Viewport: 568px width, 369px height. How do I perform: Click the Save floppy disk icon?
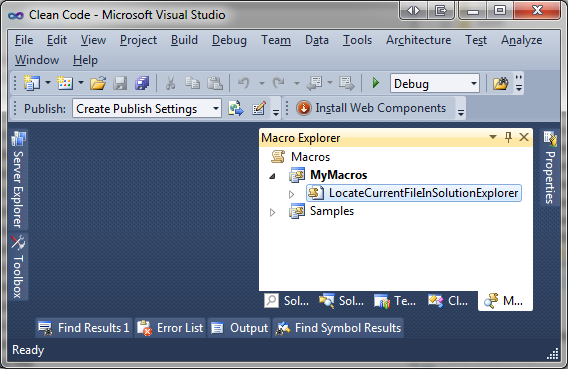(120, 84)
